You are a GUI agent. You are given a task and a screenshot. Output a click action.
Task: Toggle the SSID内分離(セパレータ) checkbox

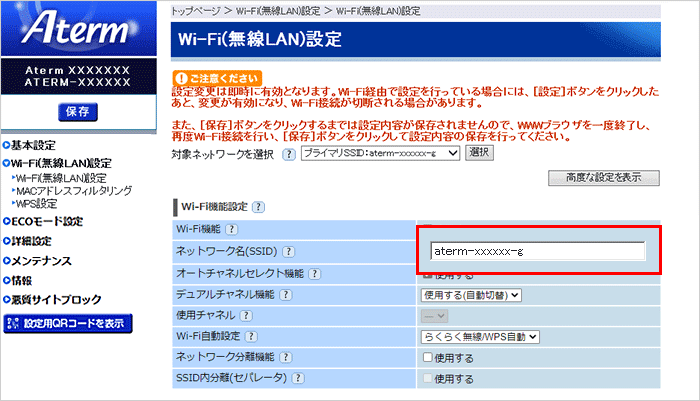[428, 378]
